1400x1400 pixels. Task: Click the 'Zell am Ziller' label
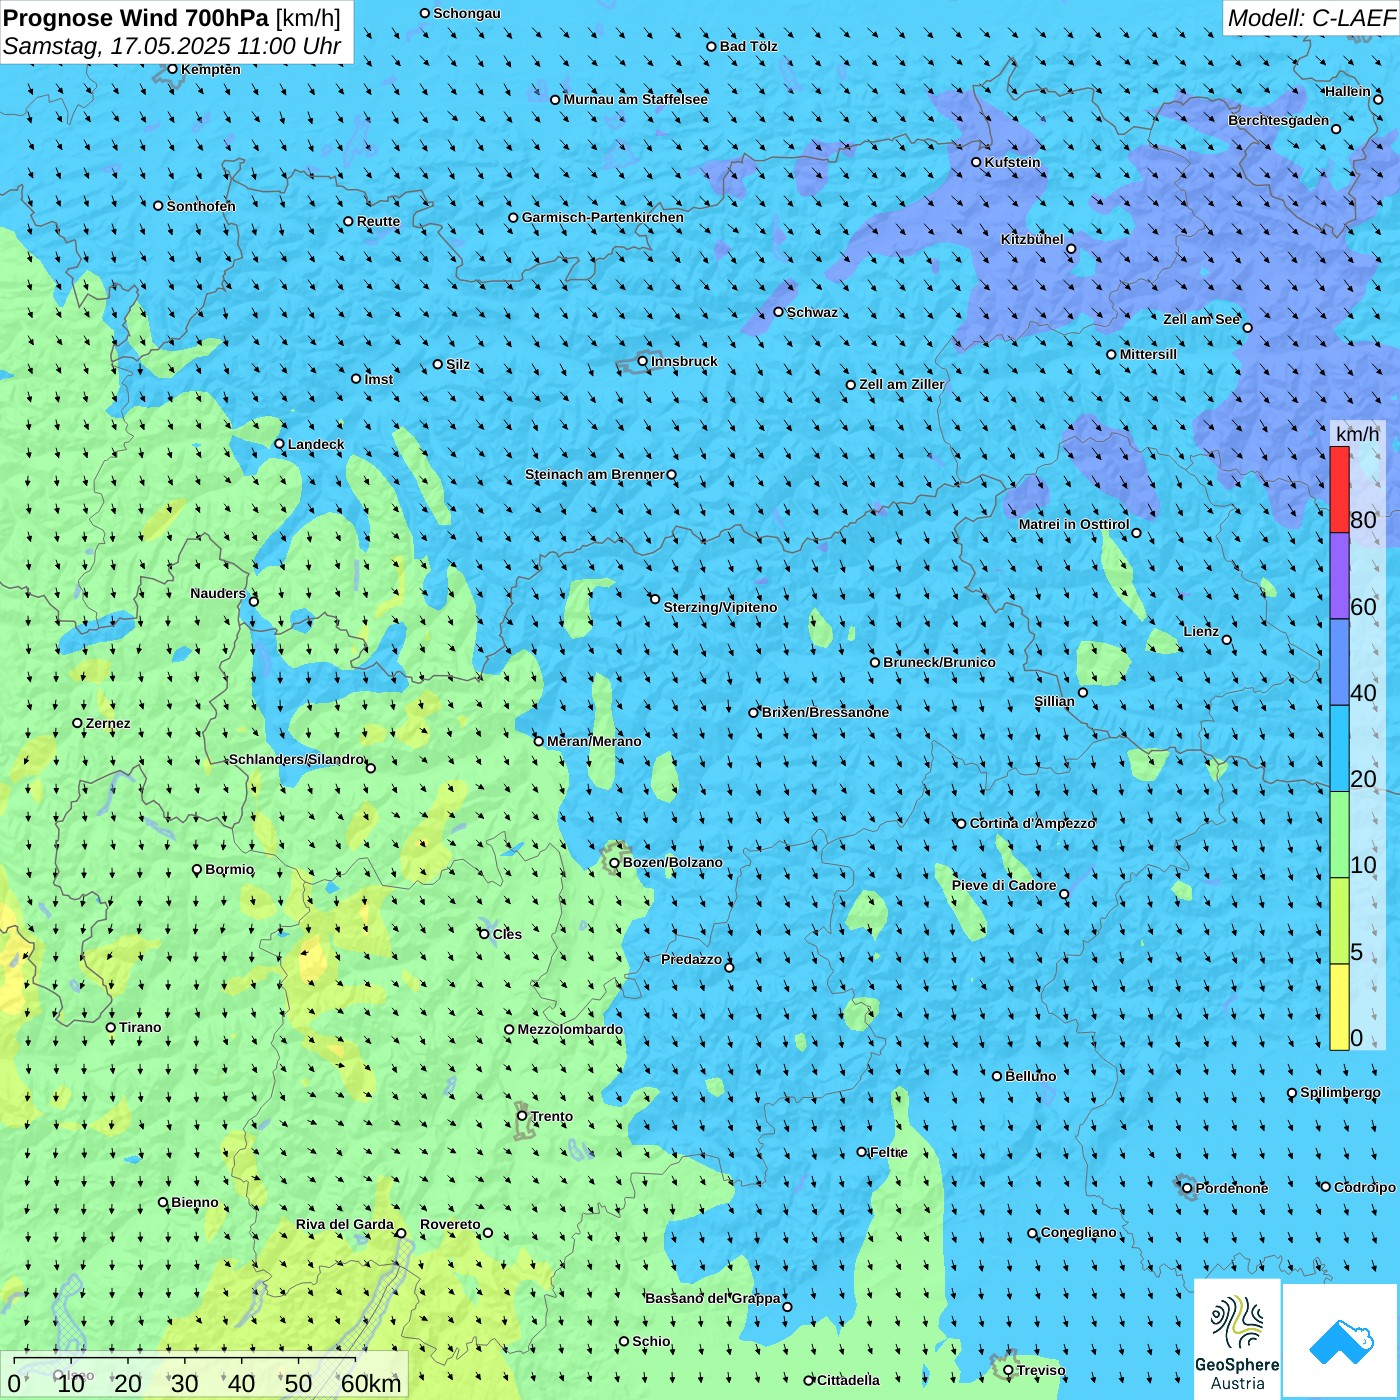pyautogui.click(x=902, y=384)
